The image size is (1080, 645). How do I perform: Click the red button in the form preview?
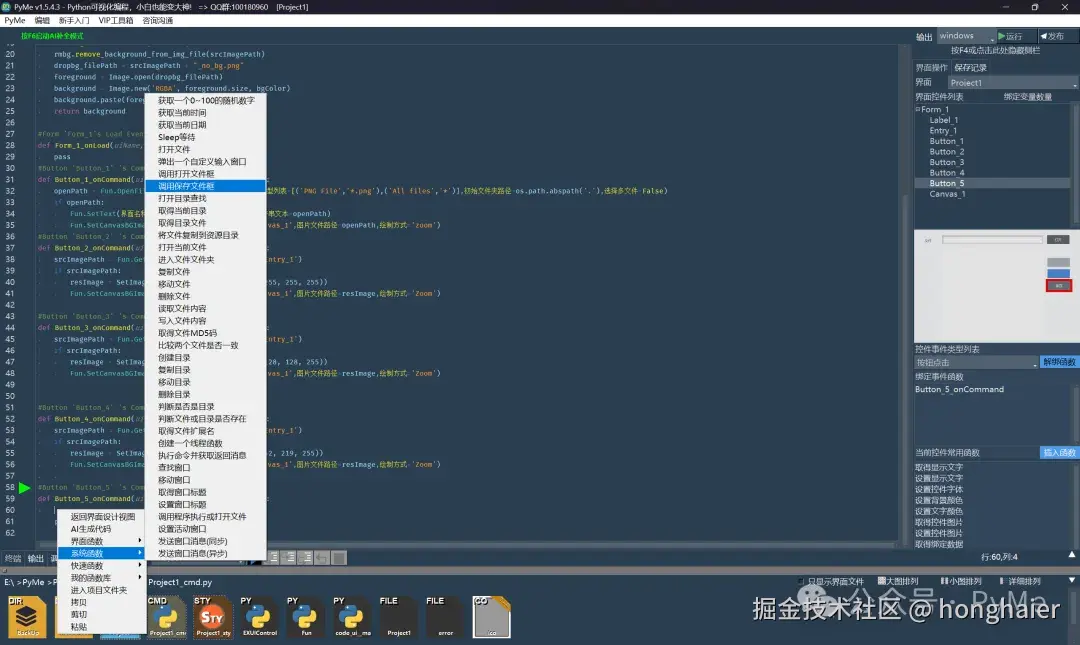(x=1059, y=285)
